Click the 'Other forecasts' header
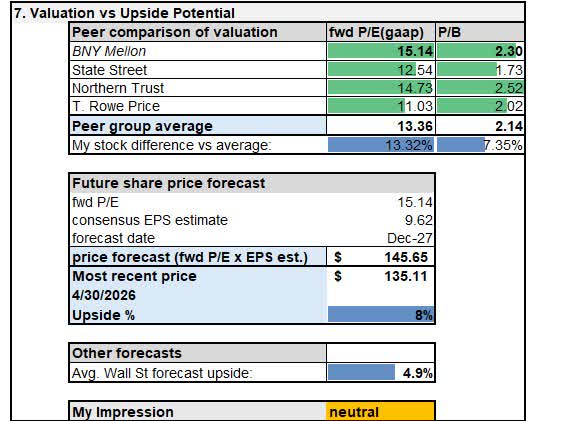 coord(127,353)
